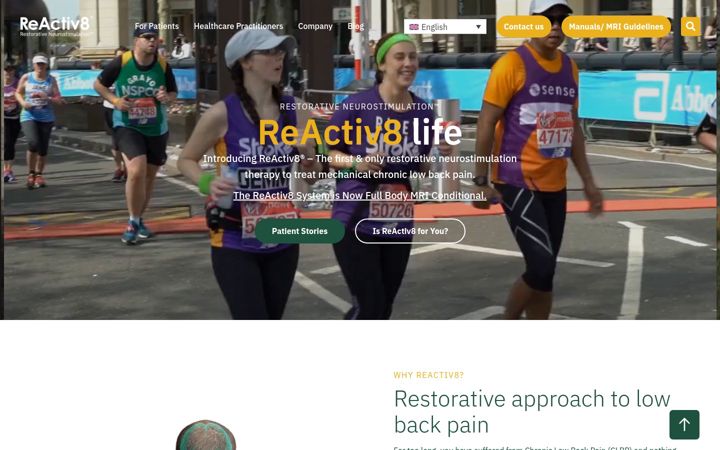This screenshot has height=450, width=720.
Task: Click the UK flag in language selector
Action: [414, 27]
